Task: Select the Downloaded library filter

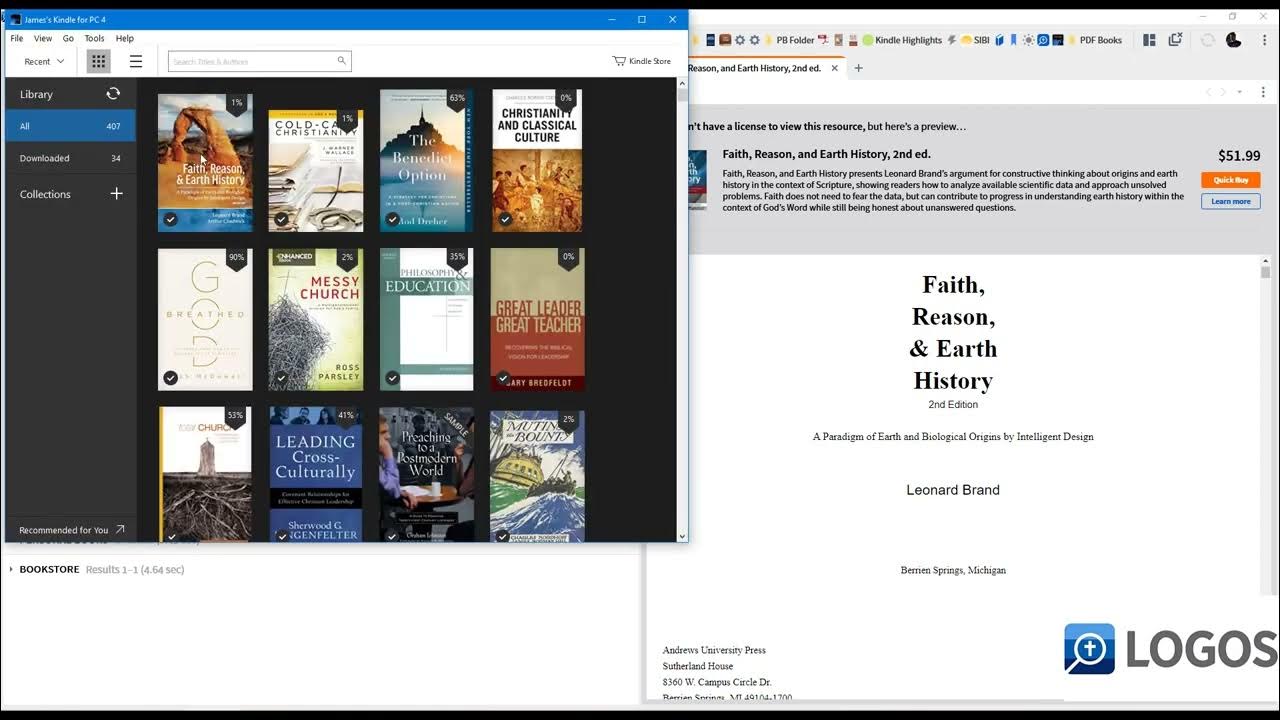Action: [x=70, y=158]
